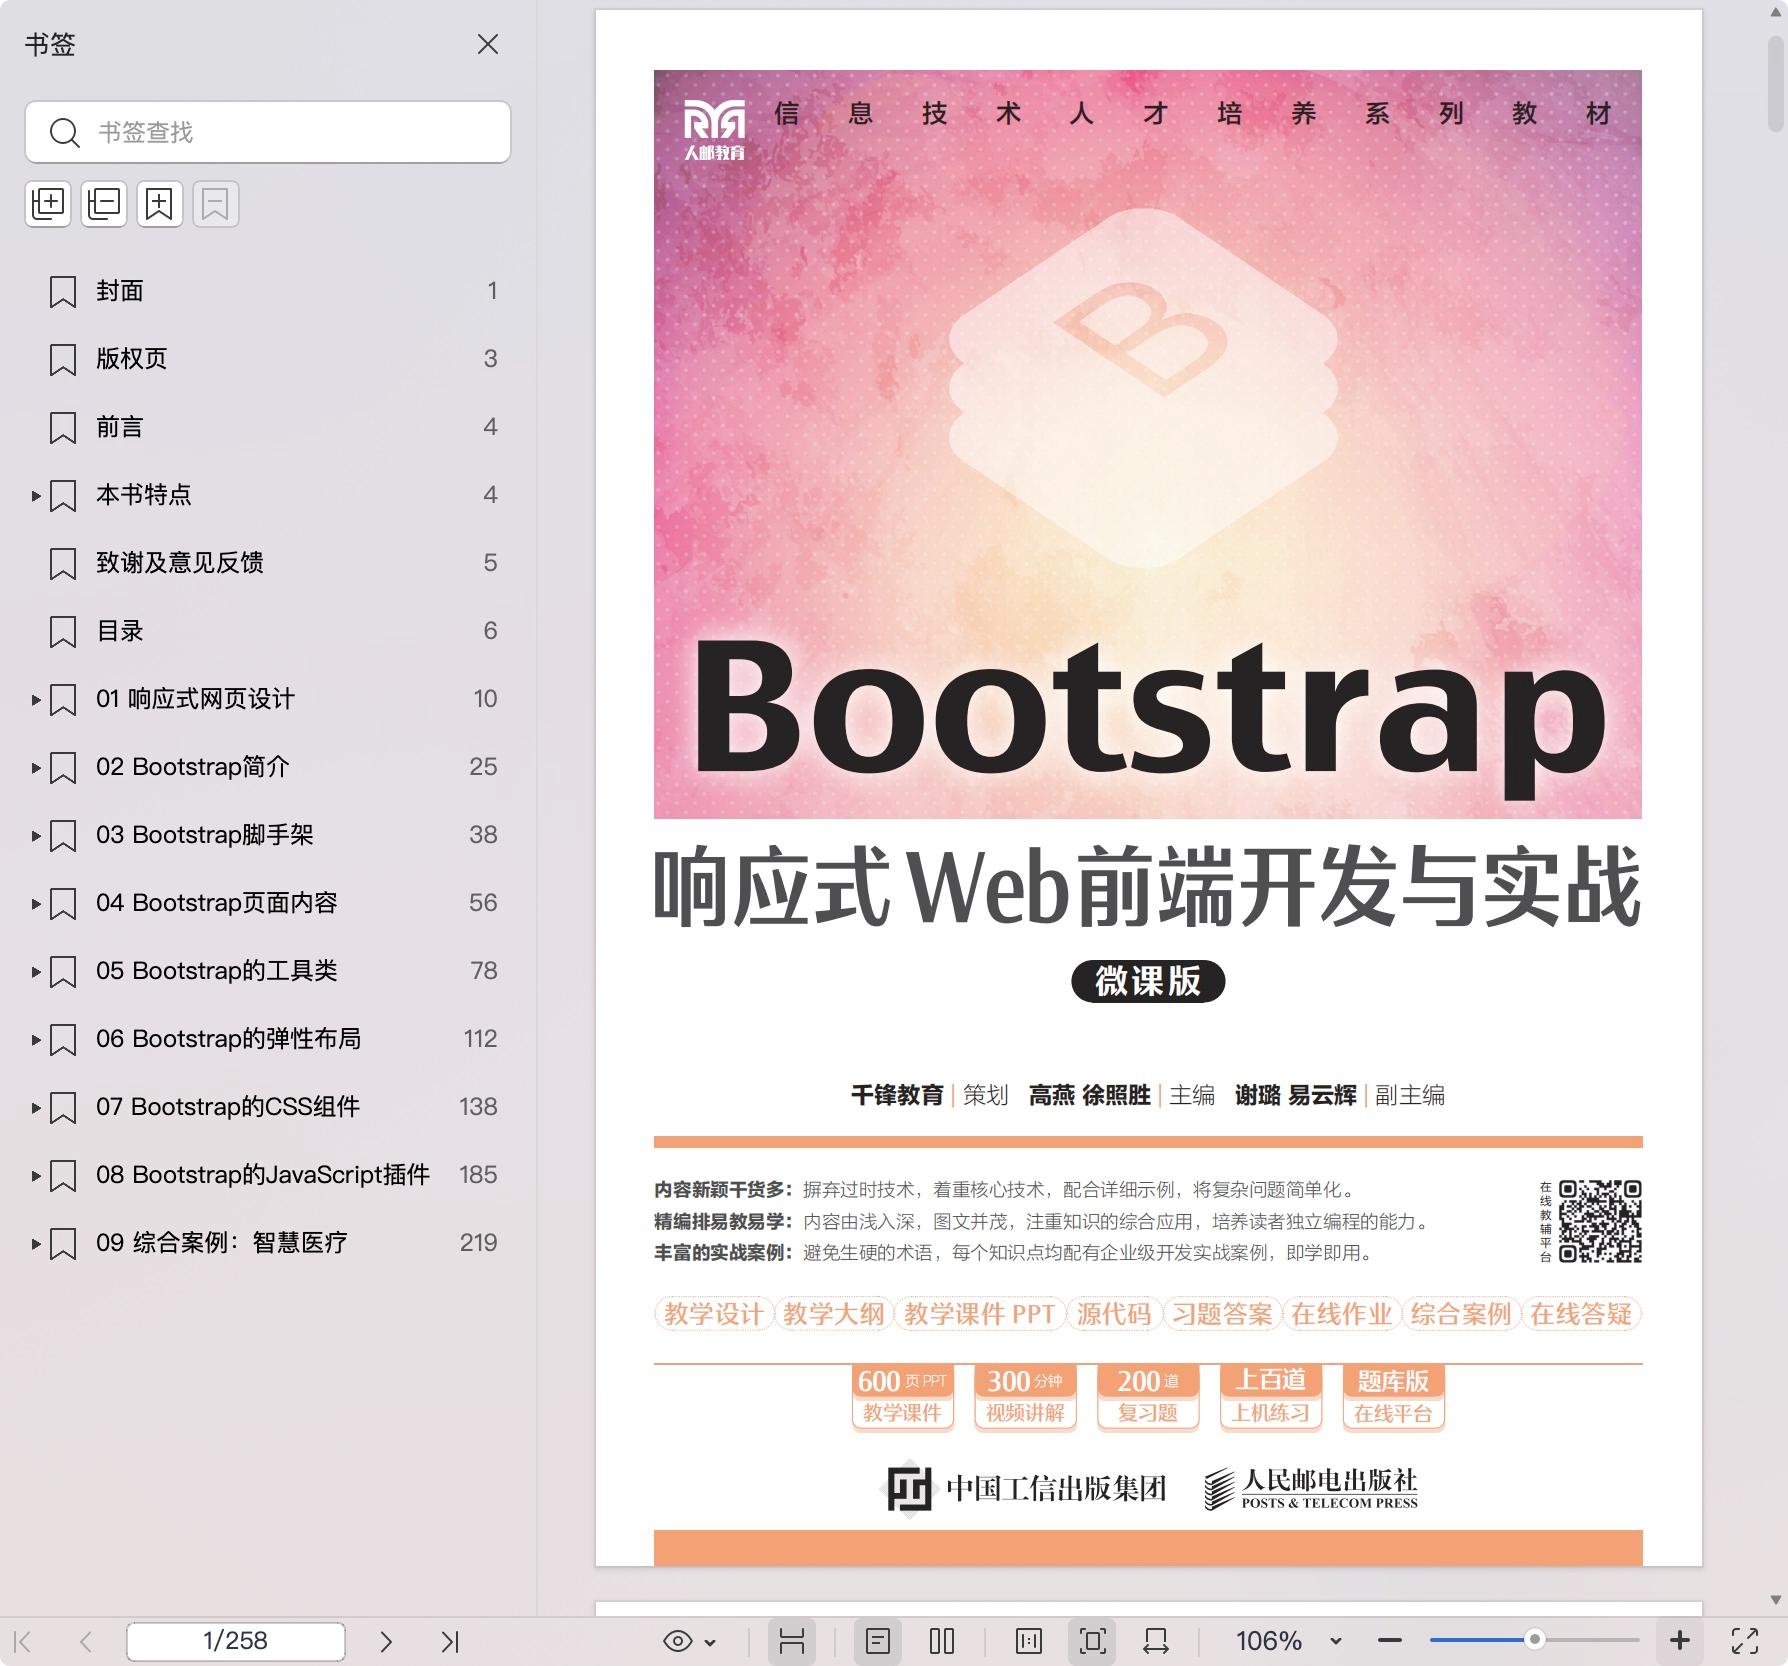
Task: Open the 版权页 bookmark
Action: (131, 359)
